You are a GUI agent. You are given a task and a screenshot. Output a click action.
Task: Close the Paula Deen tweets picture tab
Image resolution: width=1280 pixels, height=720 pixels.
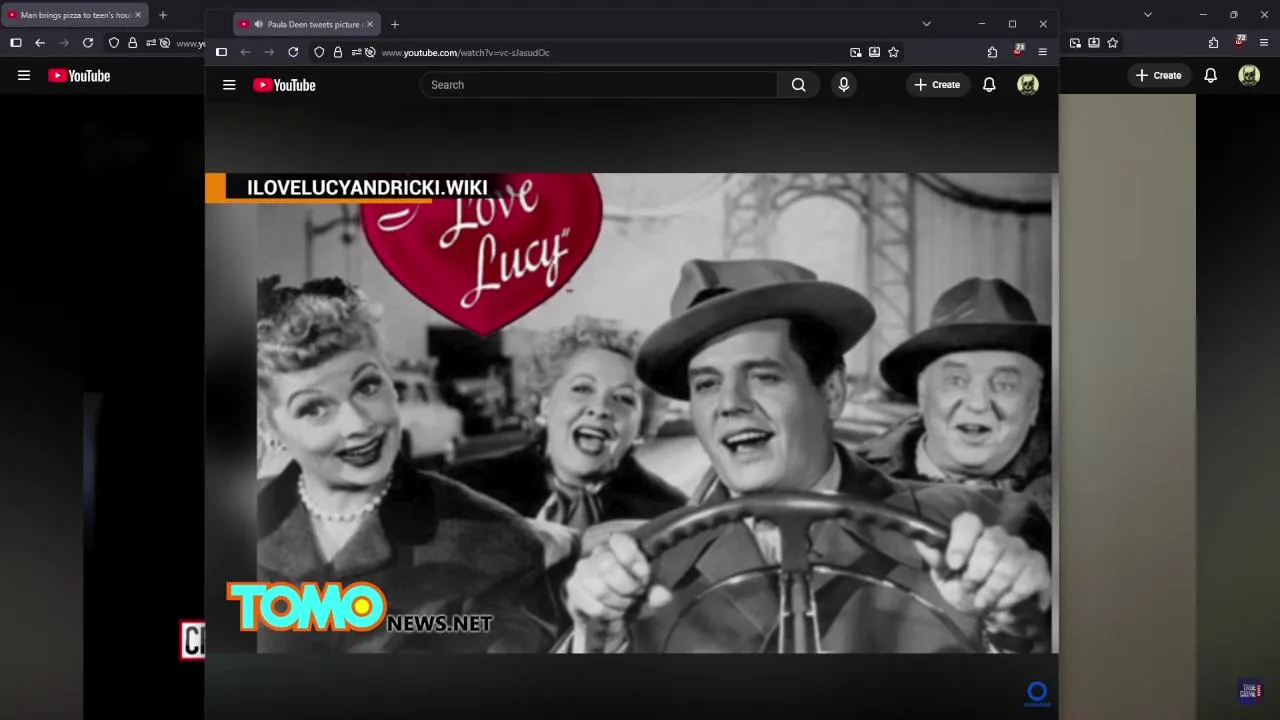point(370,24)
